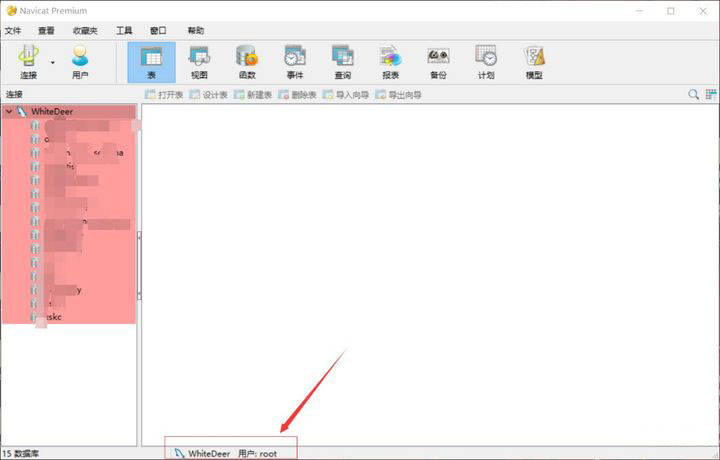Select the WhiteDeer connection in tree
720x460 pixels.
(x=52, y=111)
